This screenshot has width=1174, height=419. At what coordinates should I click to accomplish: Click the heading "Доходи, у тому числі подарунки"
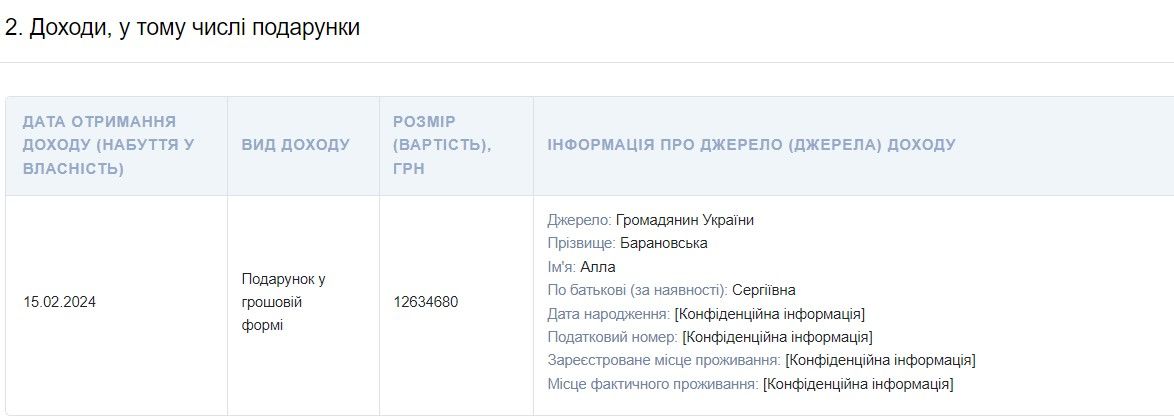tap(182, 28)
